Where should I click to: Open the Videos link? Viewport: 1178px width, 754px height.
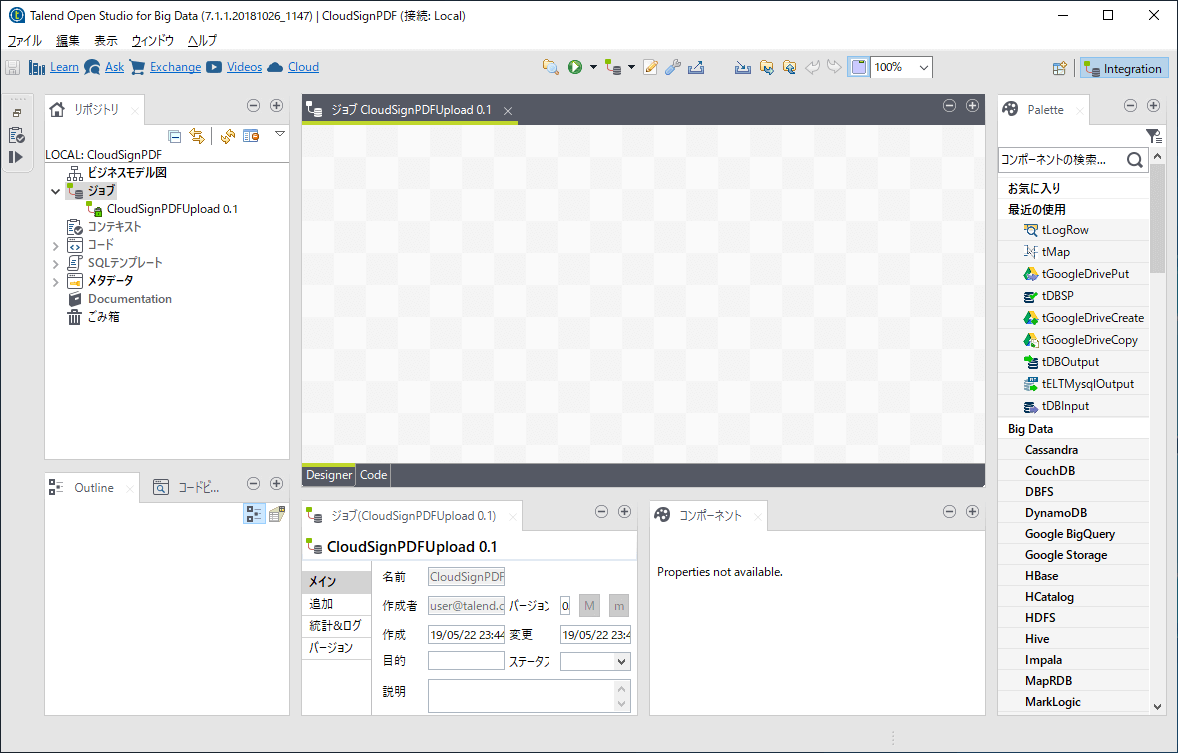click(244, 67)
